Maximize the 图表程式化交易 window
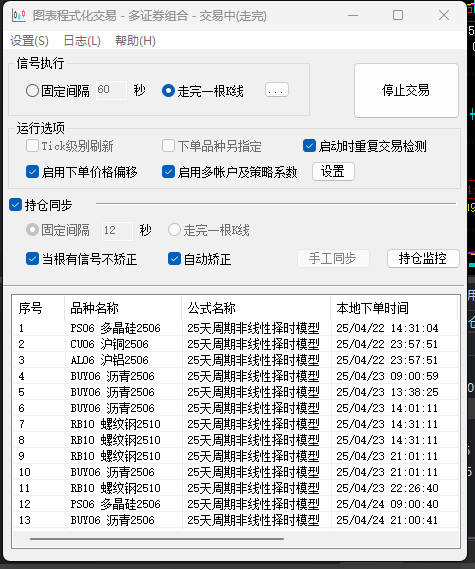 [398, 15]
